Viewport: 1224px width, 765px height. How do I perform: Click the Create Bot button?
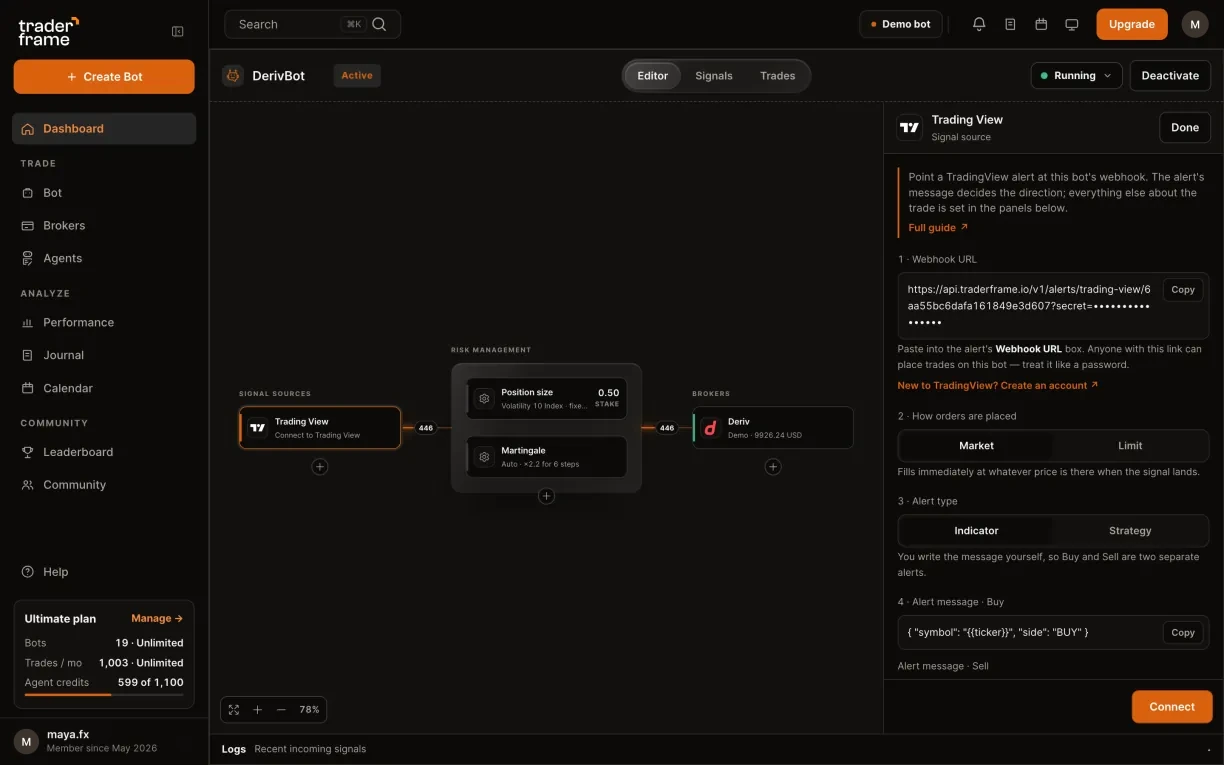click(104, 77)
